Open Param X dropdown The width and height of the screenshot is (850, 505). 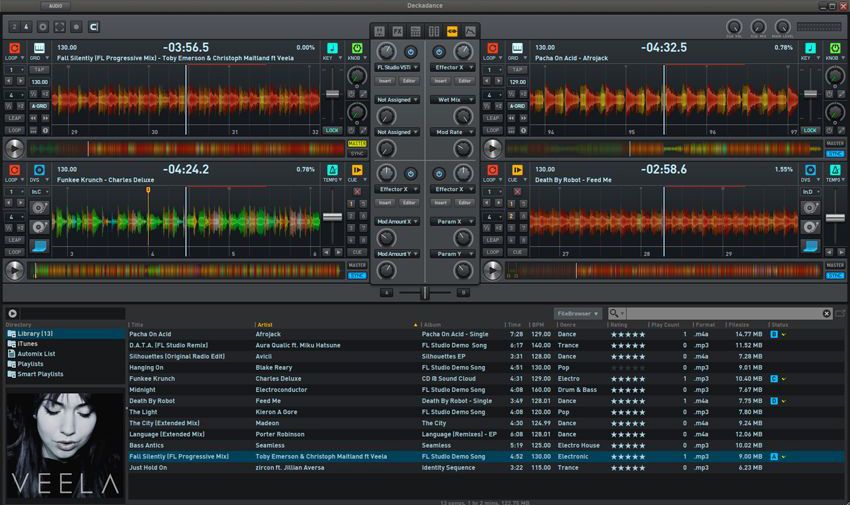click(x=453, y=222)
